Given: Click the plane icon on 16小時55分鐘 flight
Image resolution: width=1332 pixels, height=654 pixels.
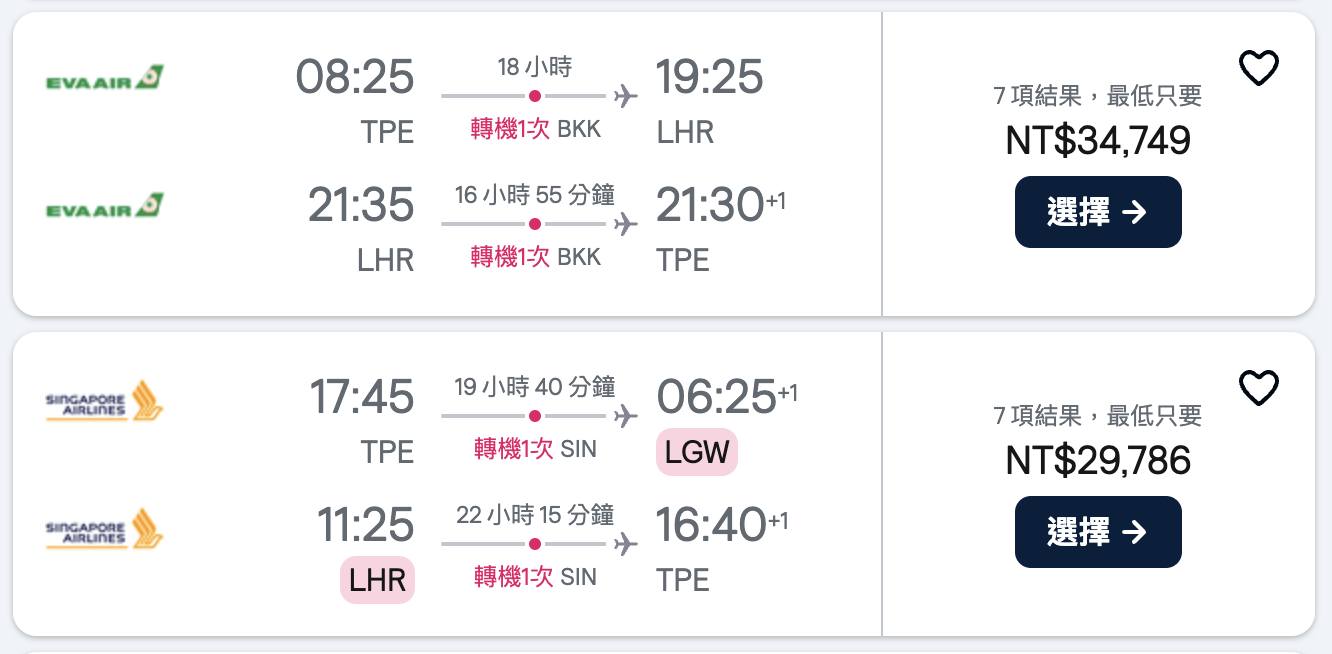Looking at the screenshot, I should click(626, 224).
